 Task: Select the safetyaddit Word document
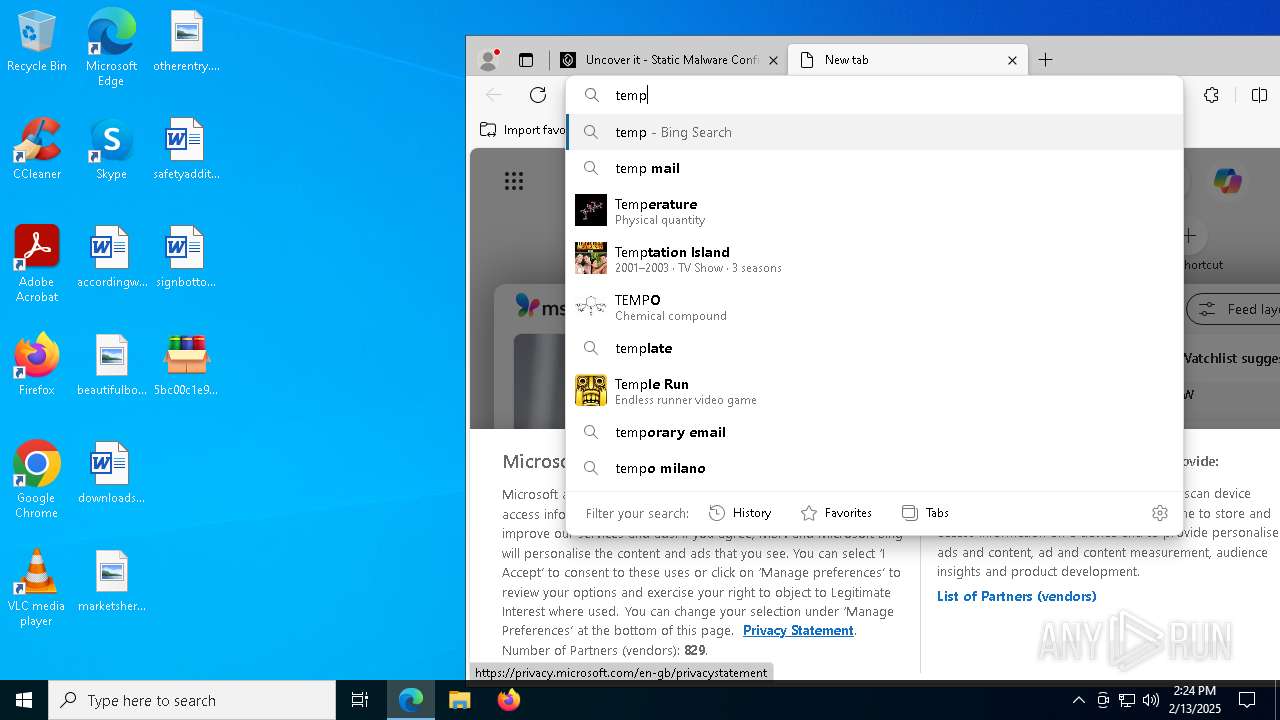tap(186, 150)
